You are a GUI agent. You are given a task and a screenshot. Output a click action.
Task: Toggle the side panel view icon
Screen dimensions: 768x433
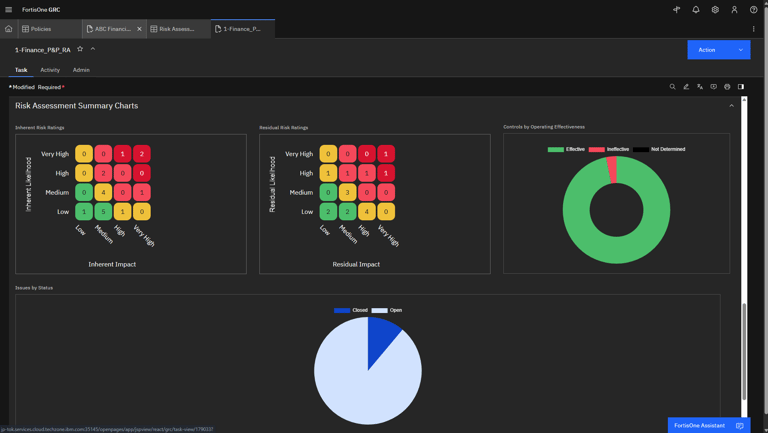click(741, 87)
